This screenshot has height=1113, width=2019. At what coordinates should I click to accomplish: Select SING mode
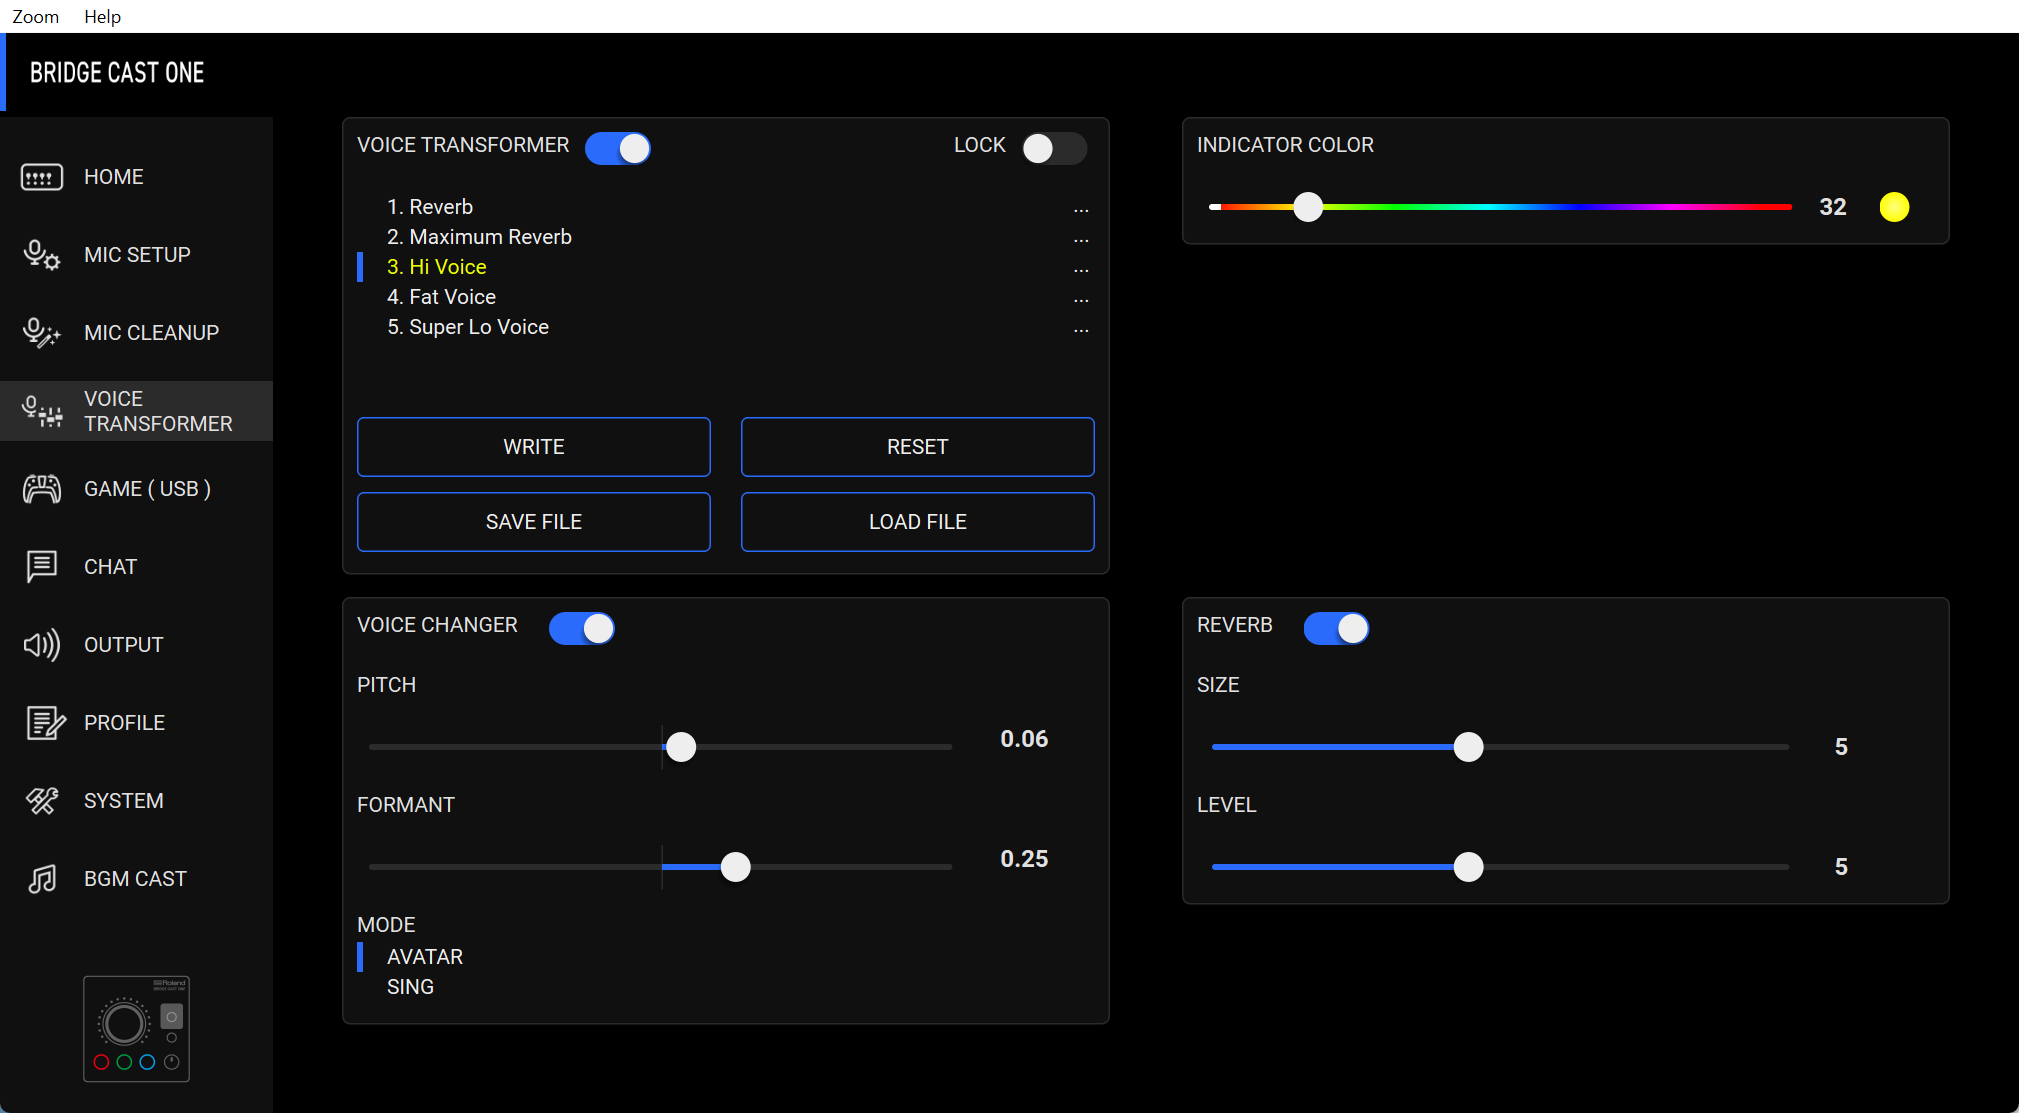pos(410,987)
